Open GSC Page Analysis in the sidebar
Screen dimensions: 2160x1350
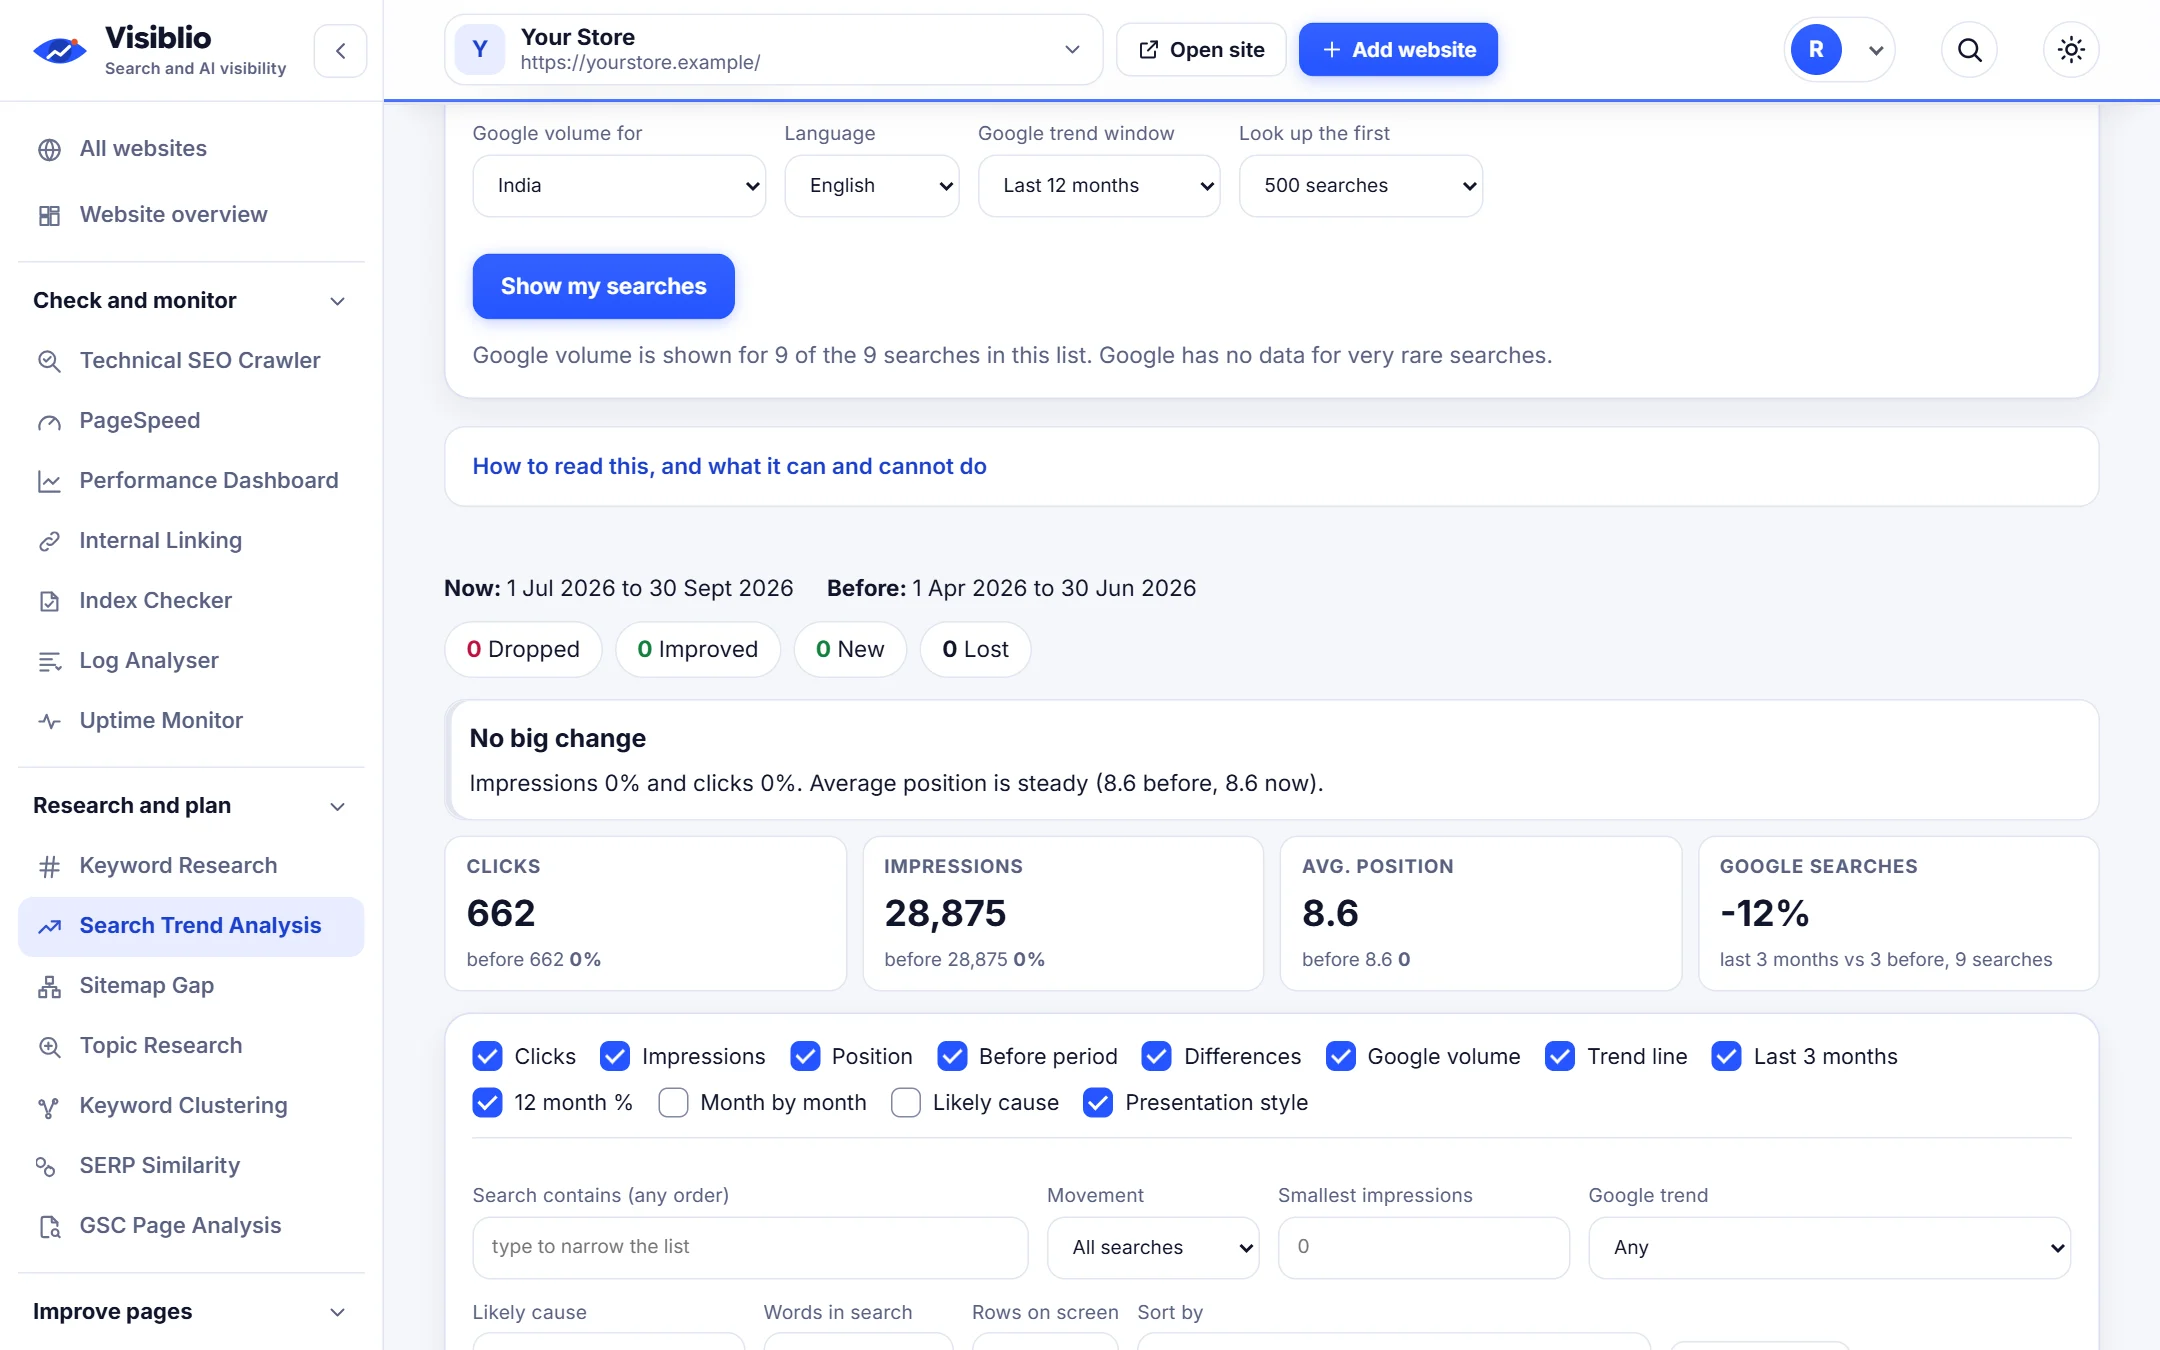point(191,1226)
